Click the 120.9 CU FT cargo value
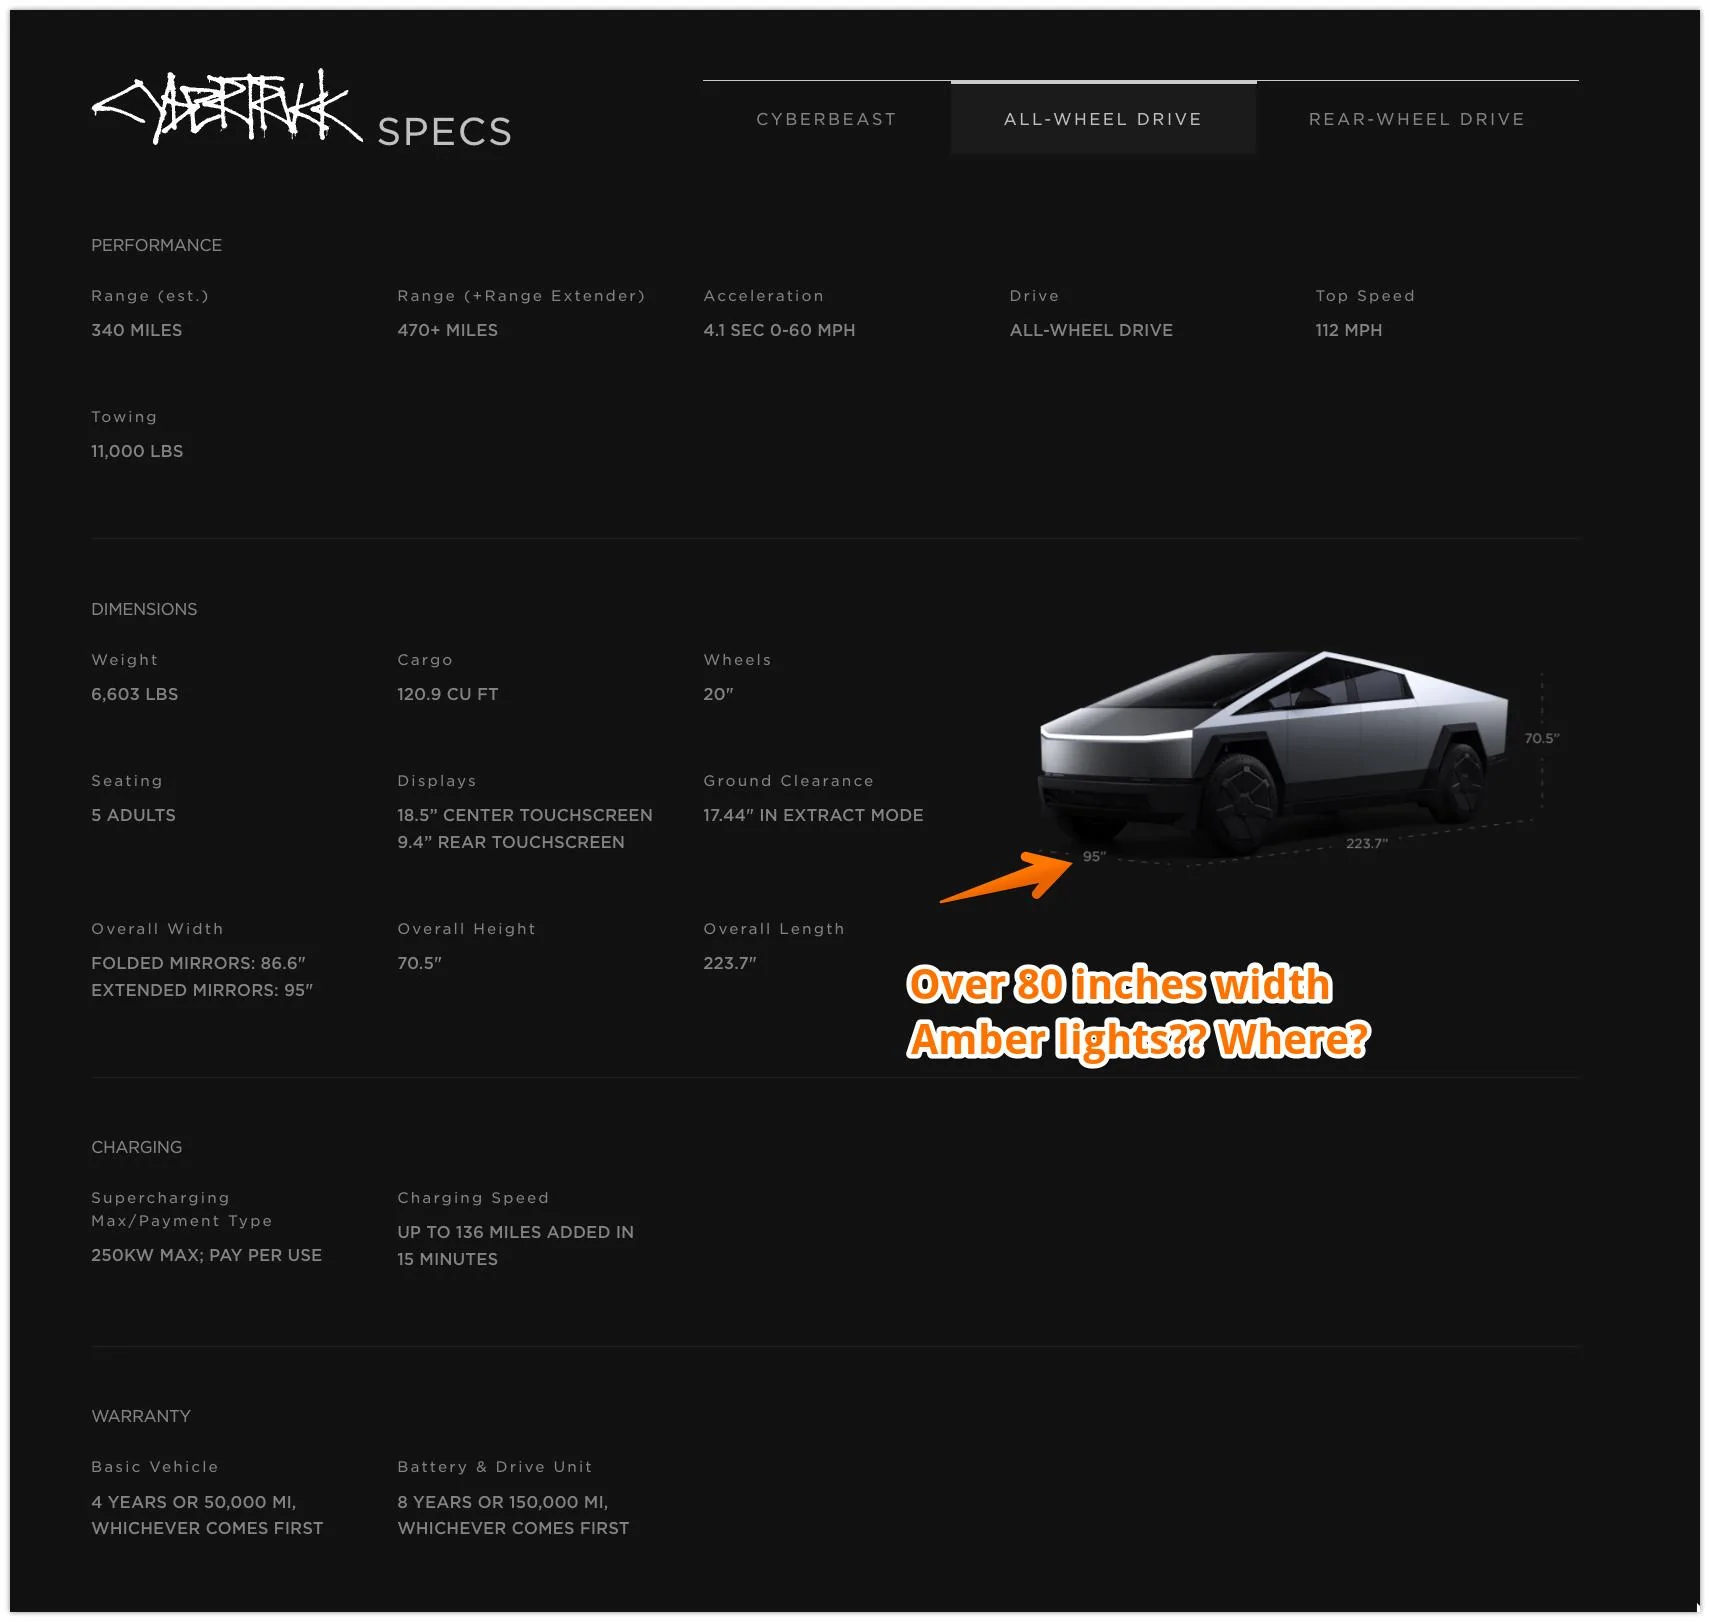The image size is (1710, 1622). click(x=447, y=694)
